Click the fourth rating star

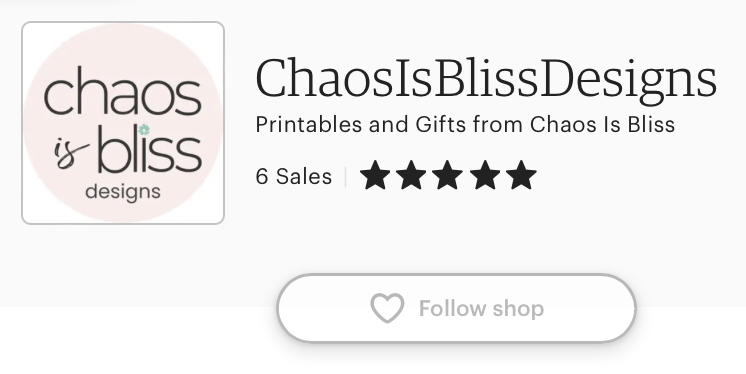pyautogui.click(x=485, y=176)
